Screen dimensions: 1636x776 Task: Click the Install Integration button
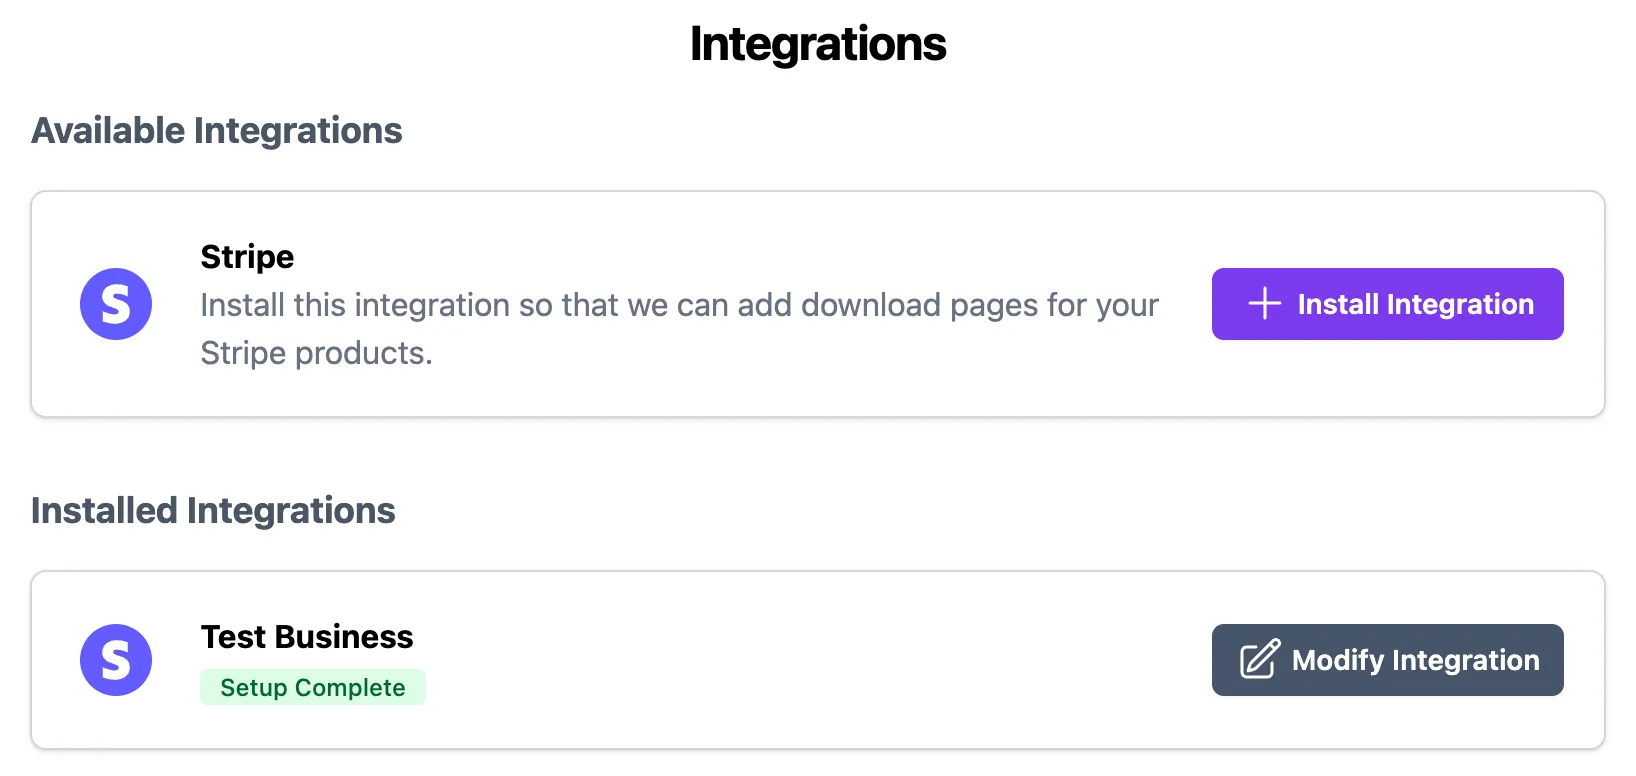[x=1387, y=303]
